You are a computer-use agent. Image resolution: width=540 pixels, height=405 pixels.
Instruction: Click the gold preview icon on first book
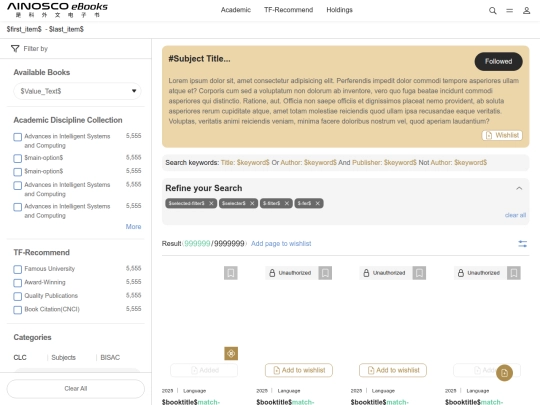(231, 353)
